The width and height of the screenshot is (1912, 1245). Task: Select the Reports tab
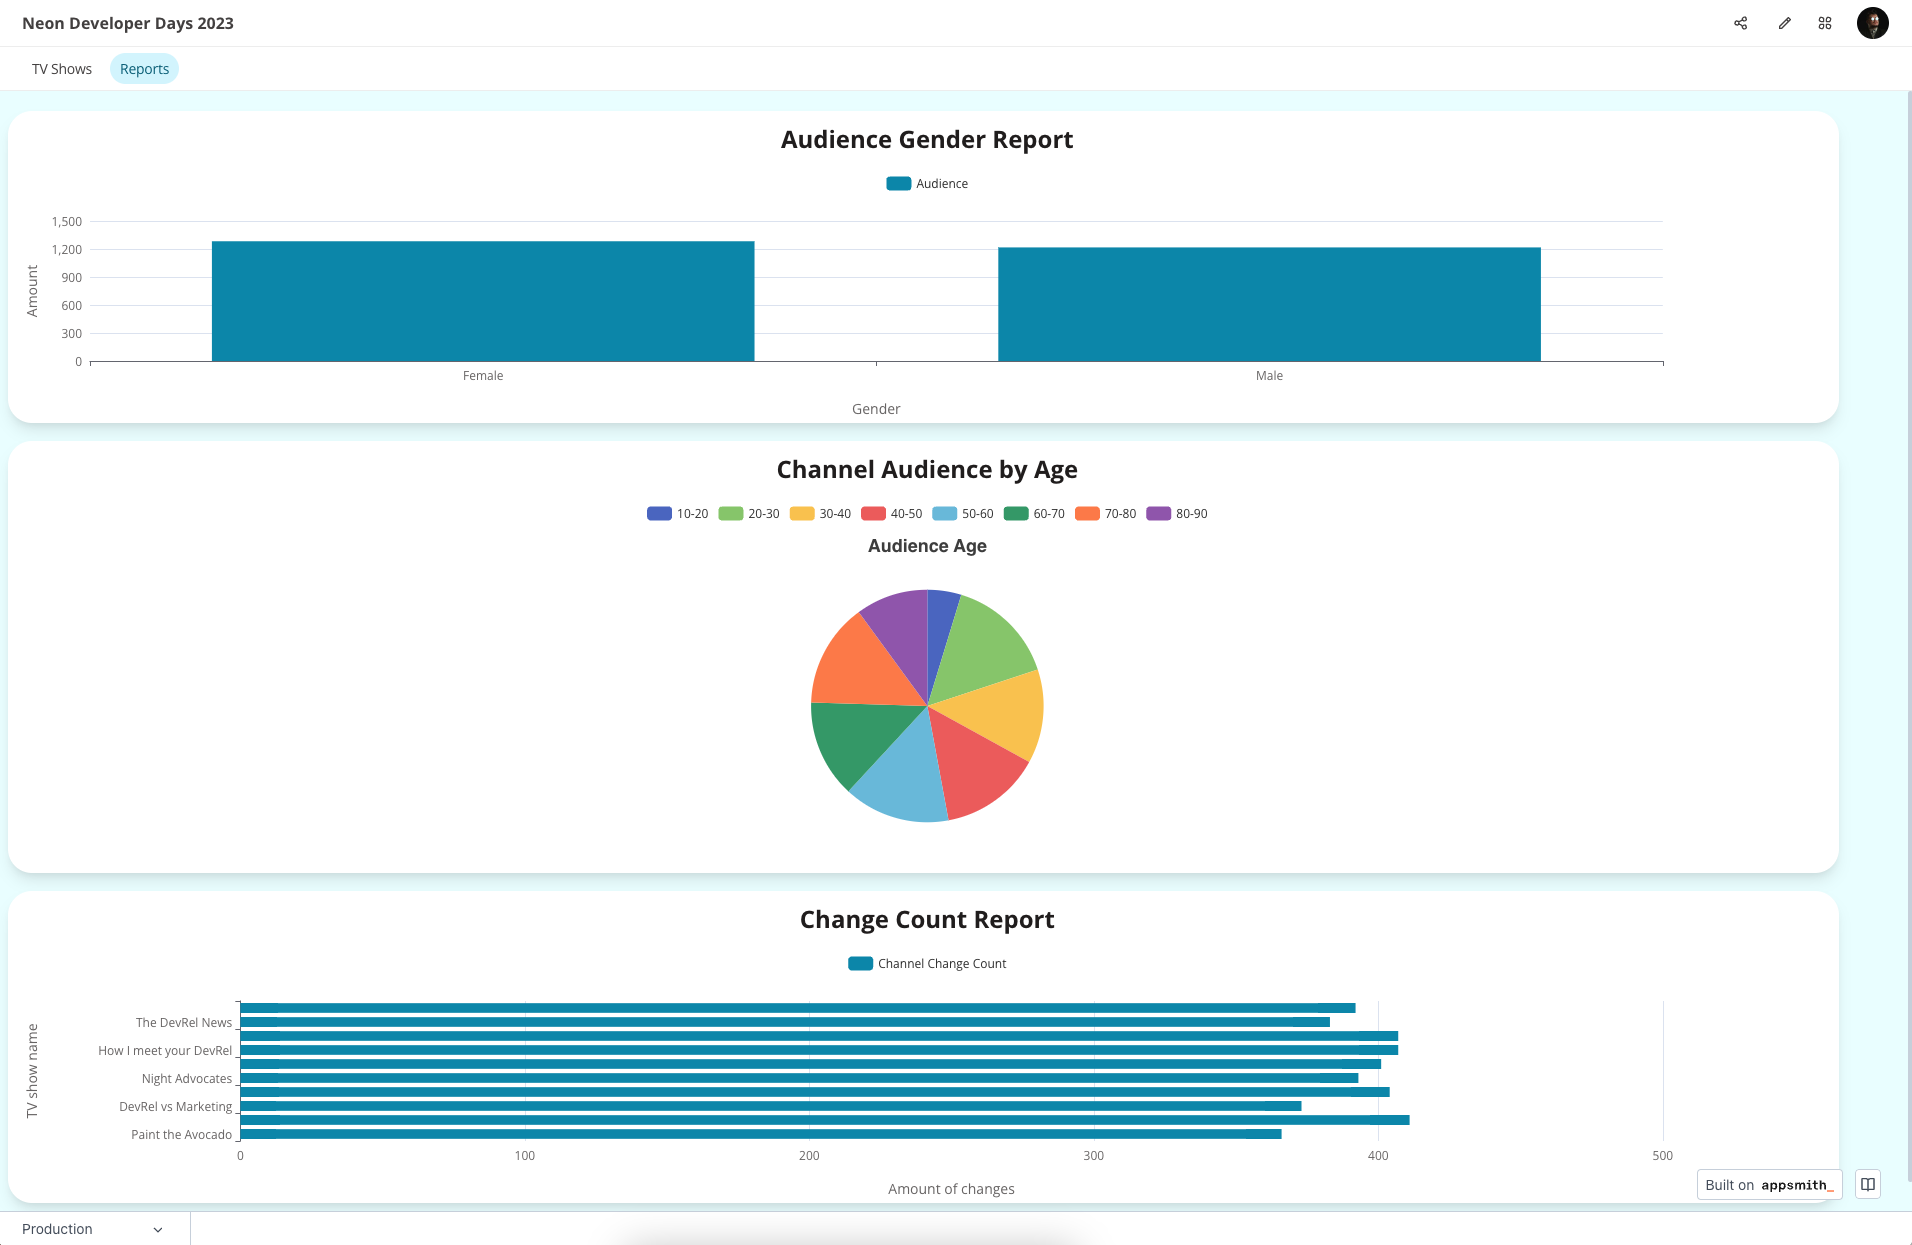(144, 69)
